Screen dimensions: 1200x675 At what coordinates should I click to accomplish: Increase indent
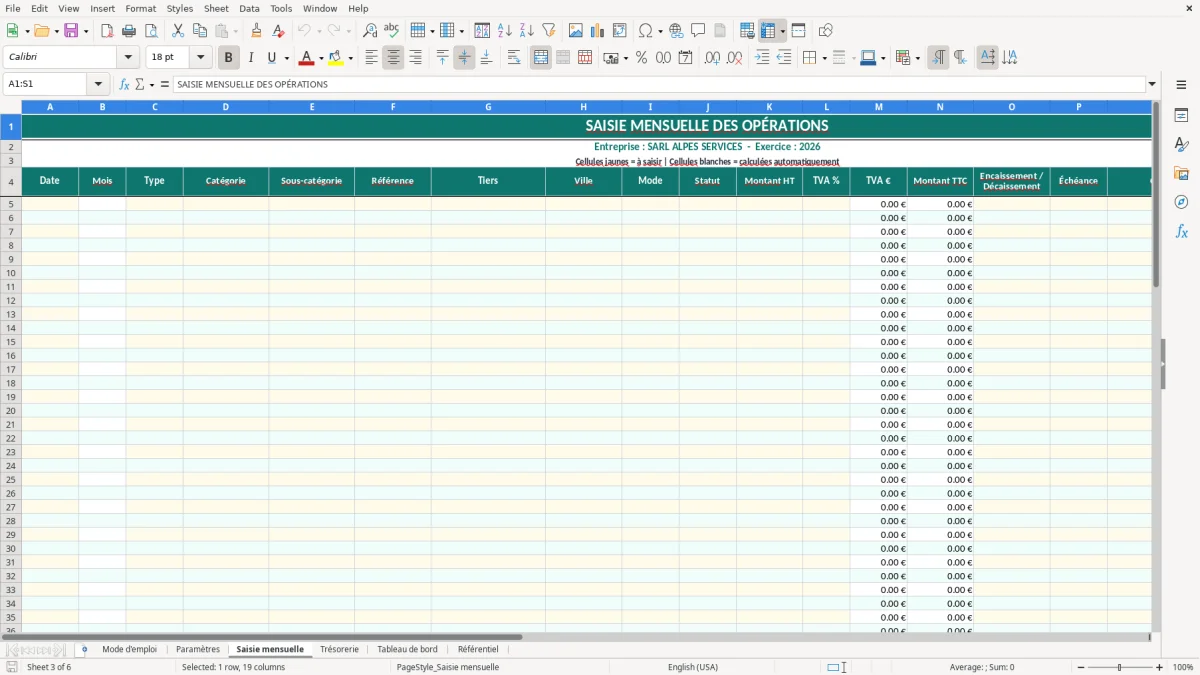[762, 58]
